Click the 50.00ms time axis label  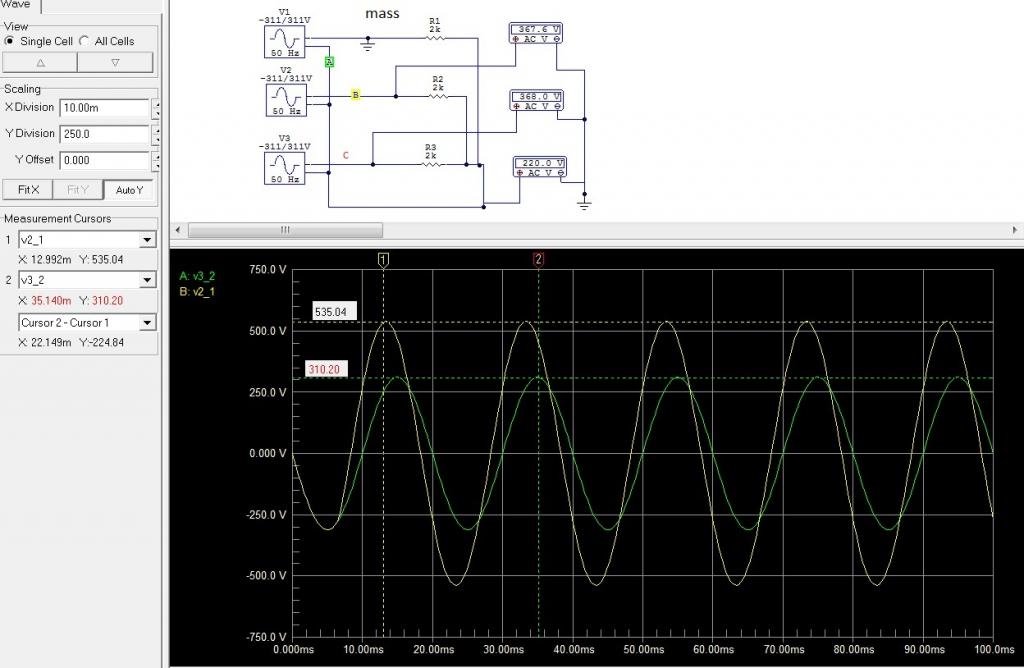643,649
